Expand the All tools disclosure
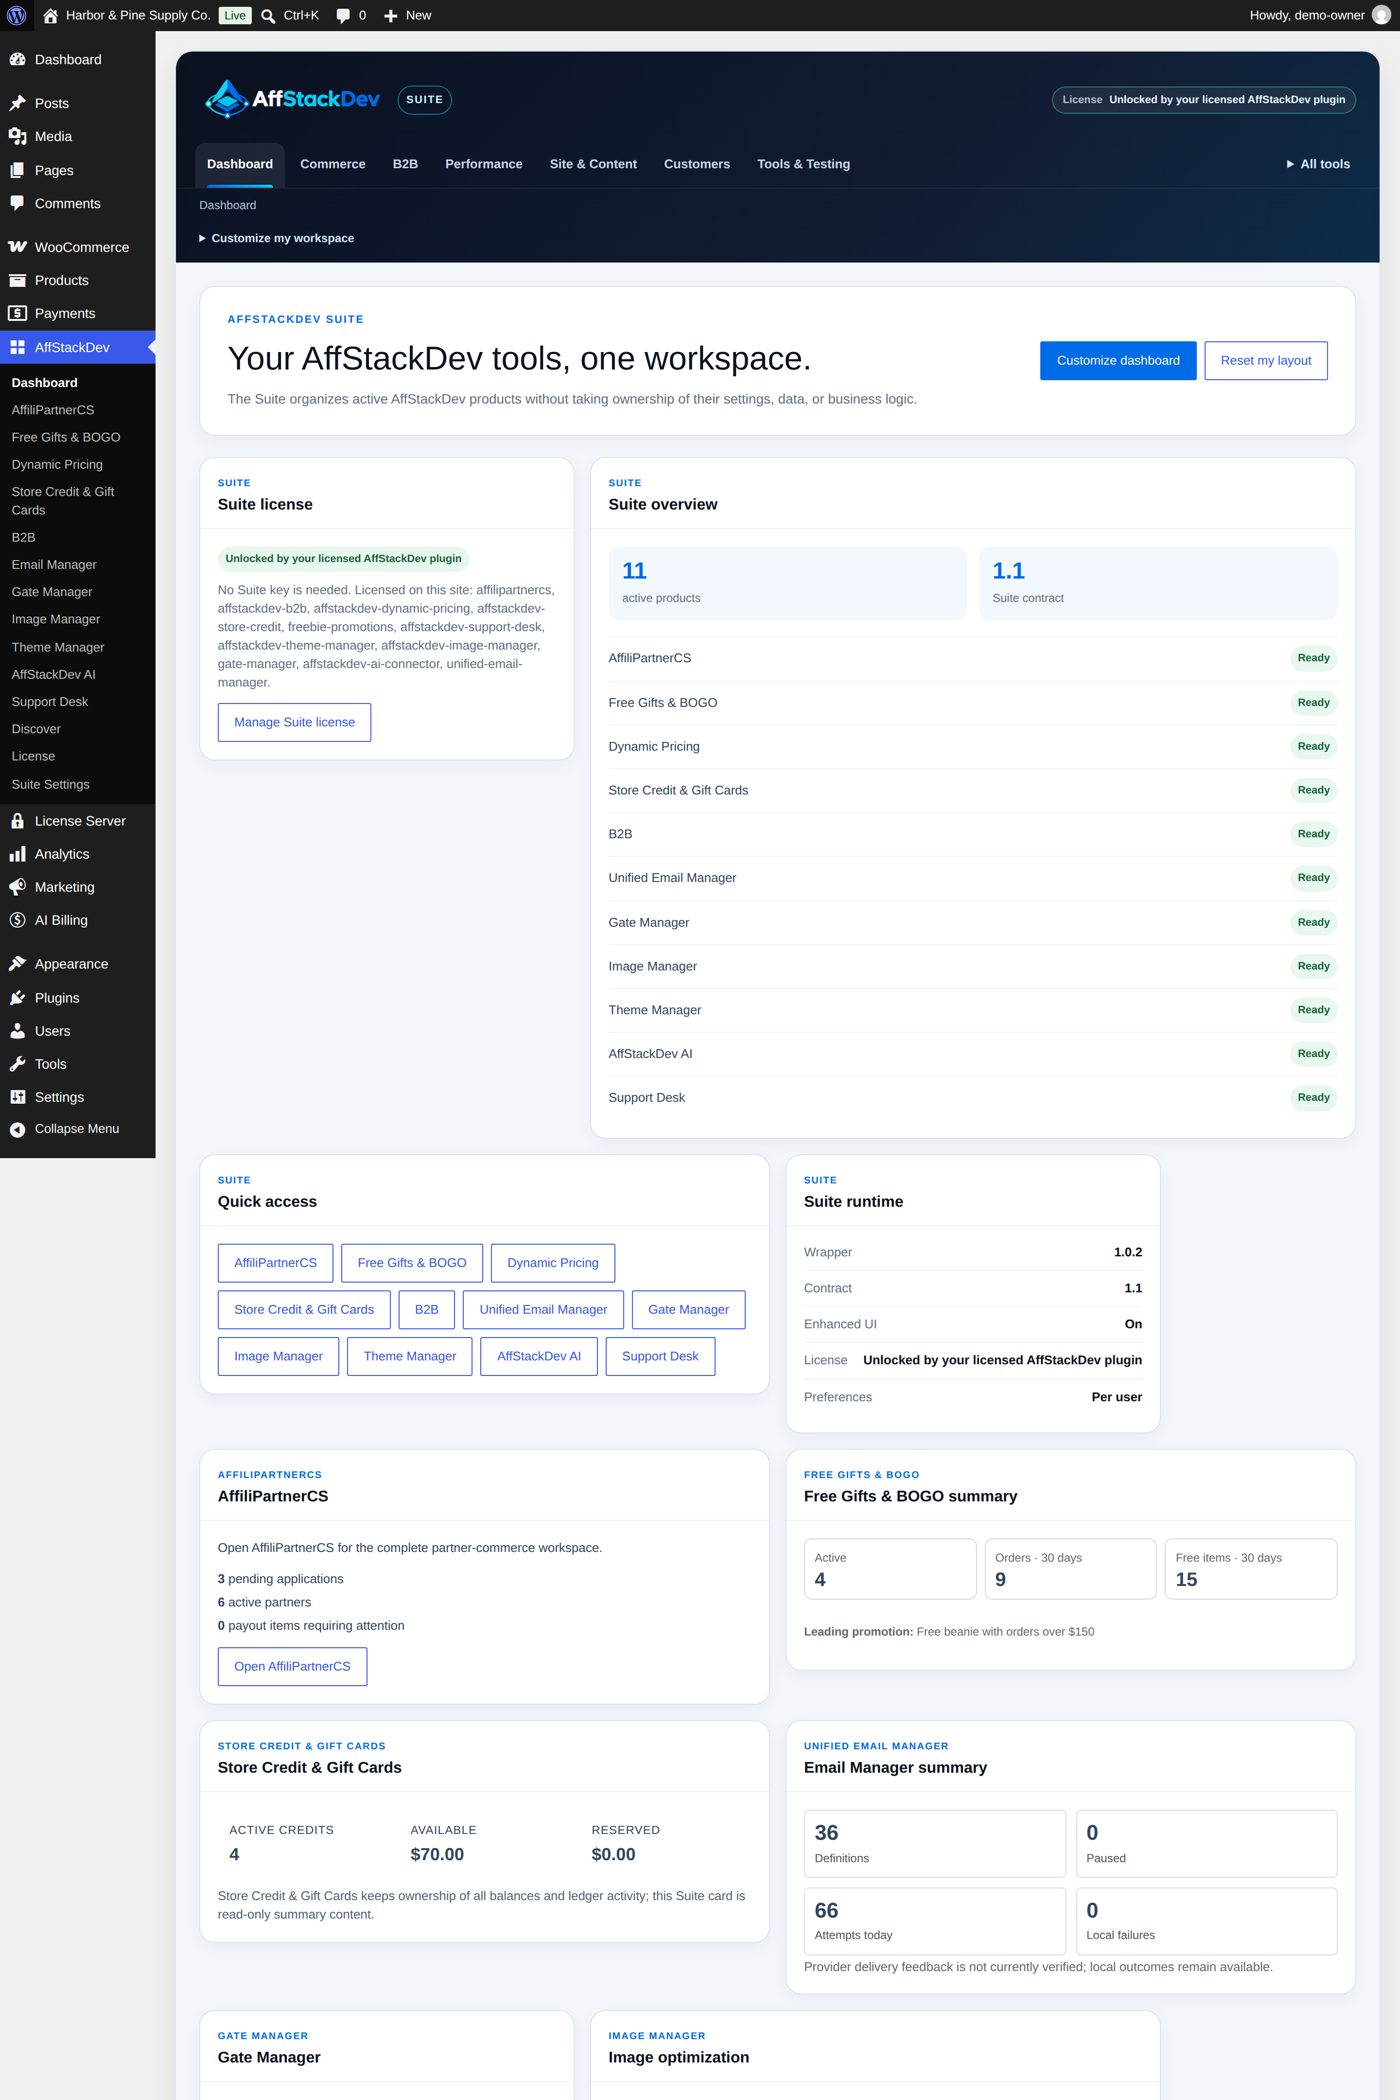Screen dimensions: 1400x2100 point(1318,164)
